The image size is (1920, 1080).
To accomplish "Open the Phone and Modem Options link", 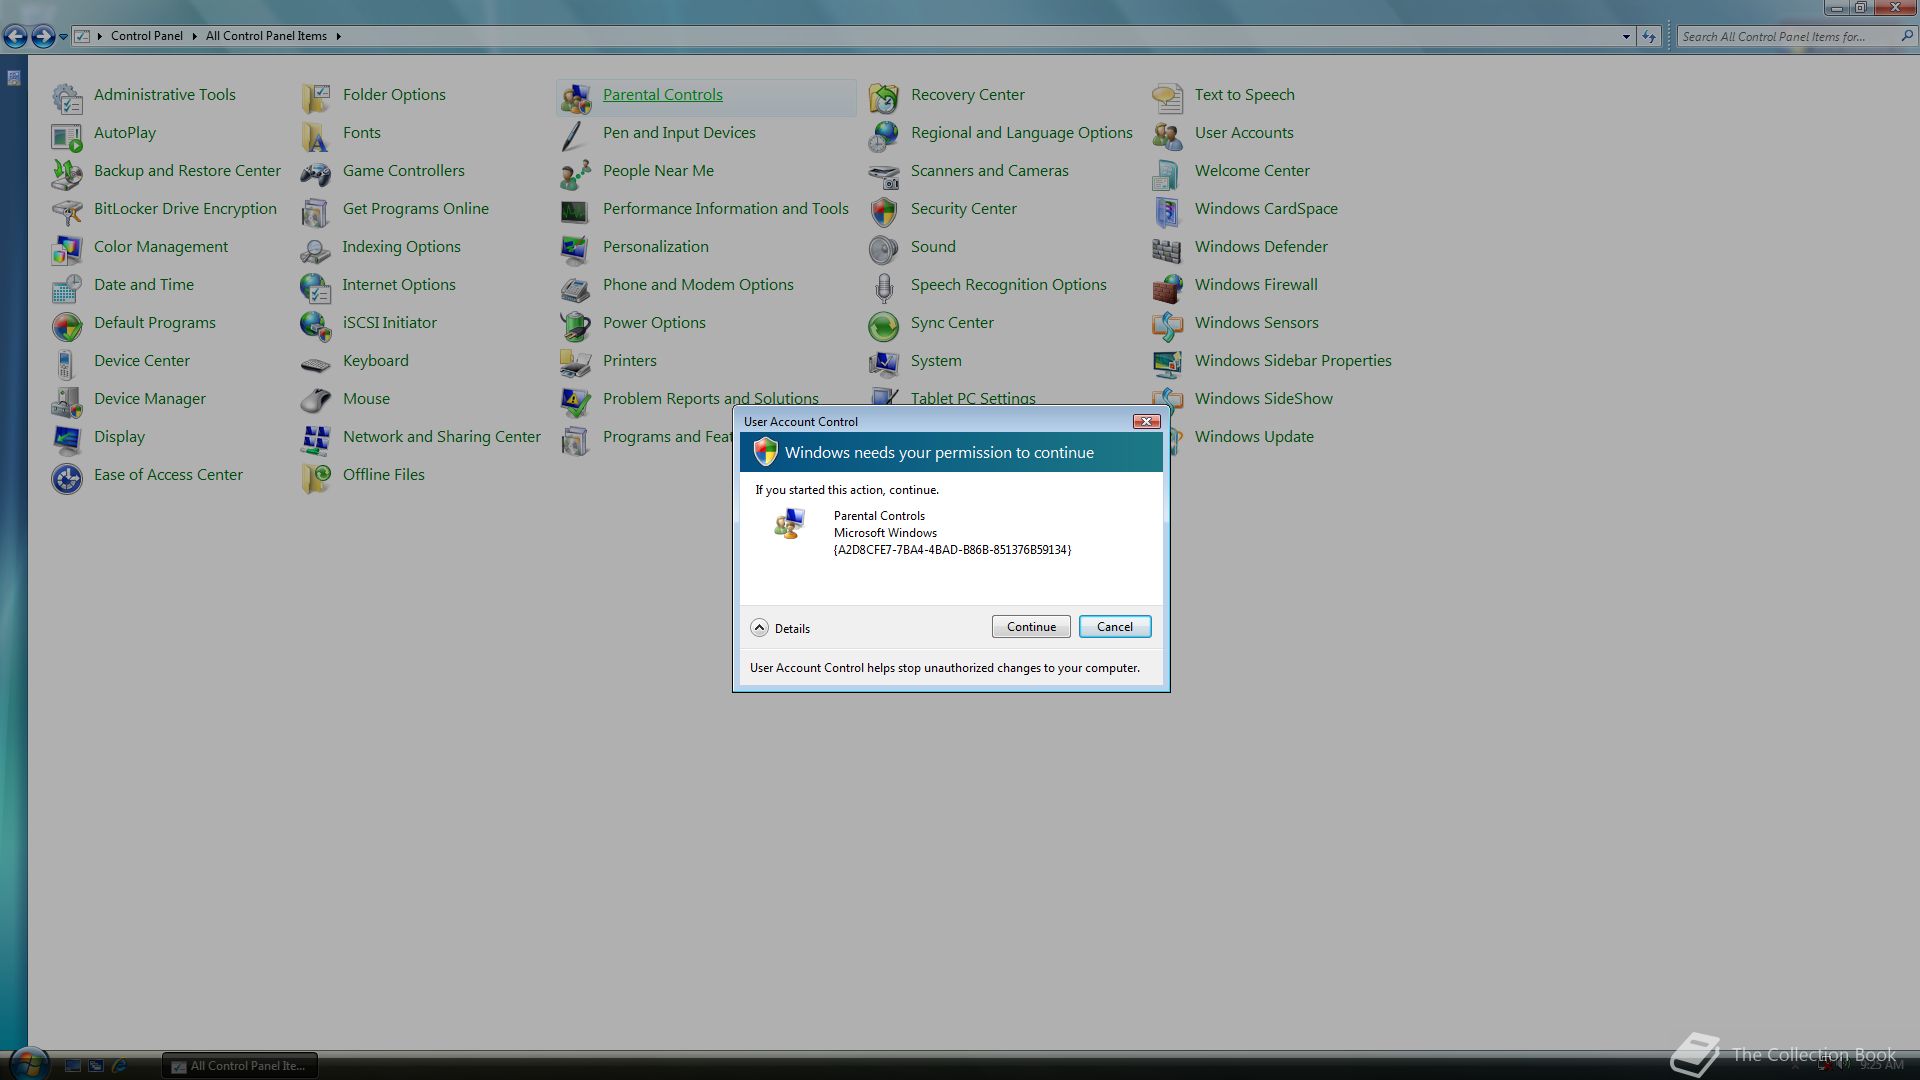I will point(698,285).
